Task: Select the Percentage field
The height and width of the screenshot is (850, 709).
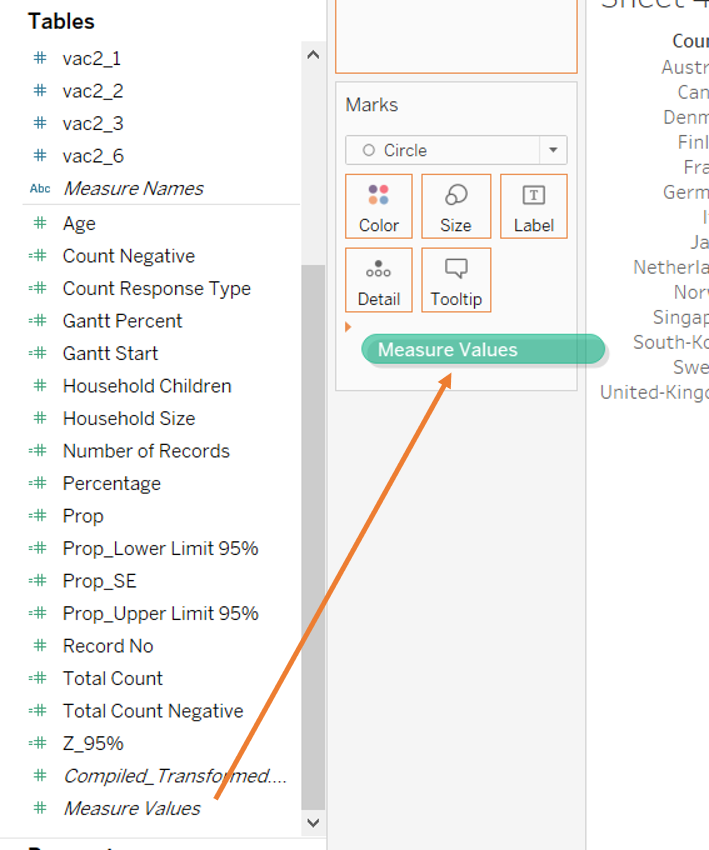Action: coord(112,484)
